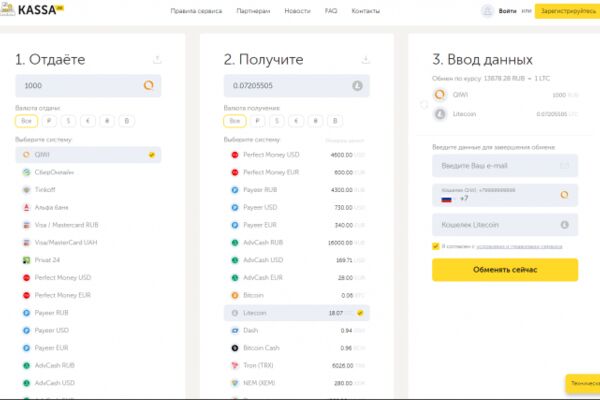Screen dimensions: 600x400
Task: Toggle the Я согласен agreement checkbox
Action: pyautogui.click(x=435, y=246)
